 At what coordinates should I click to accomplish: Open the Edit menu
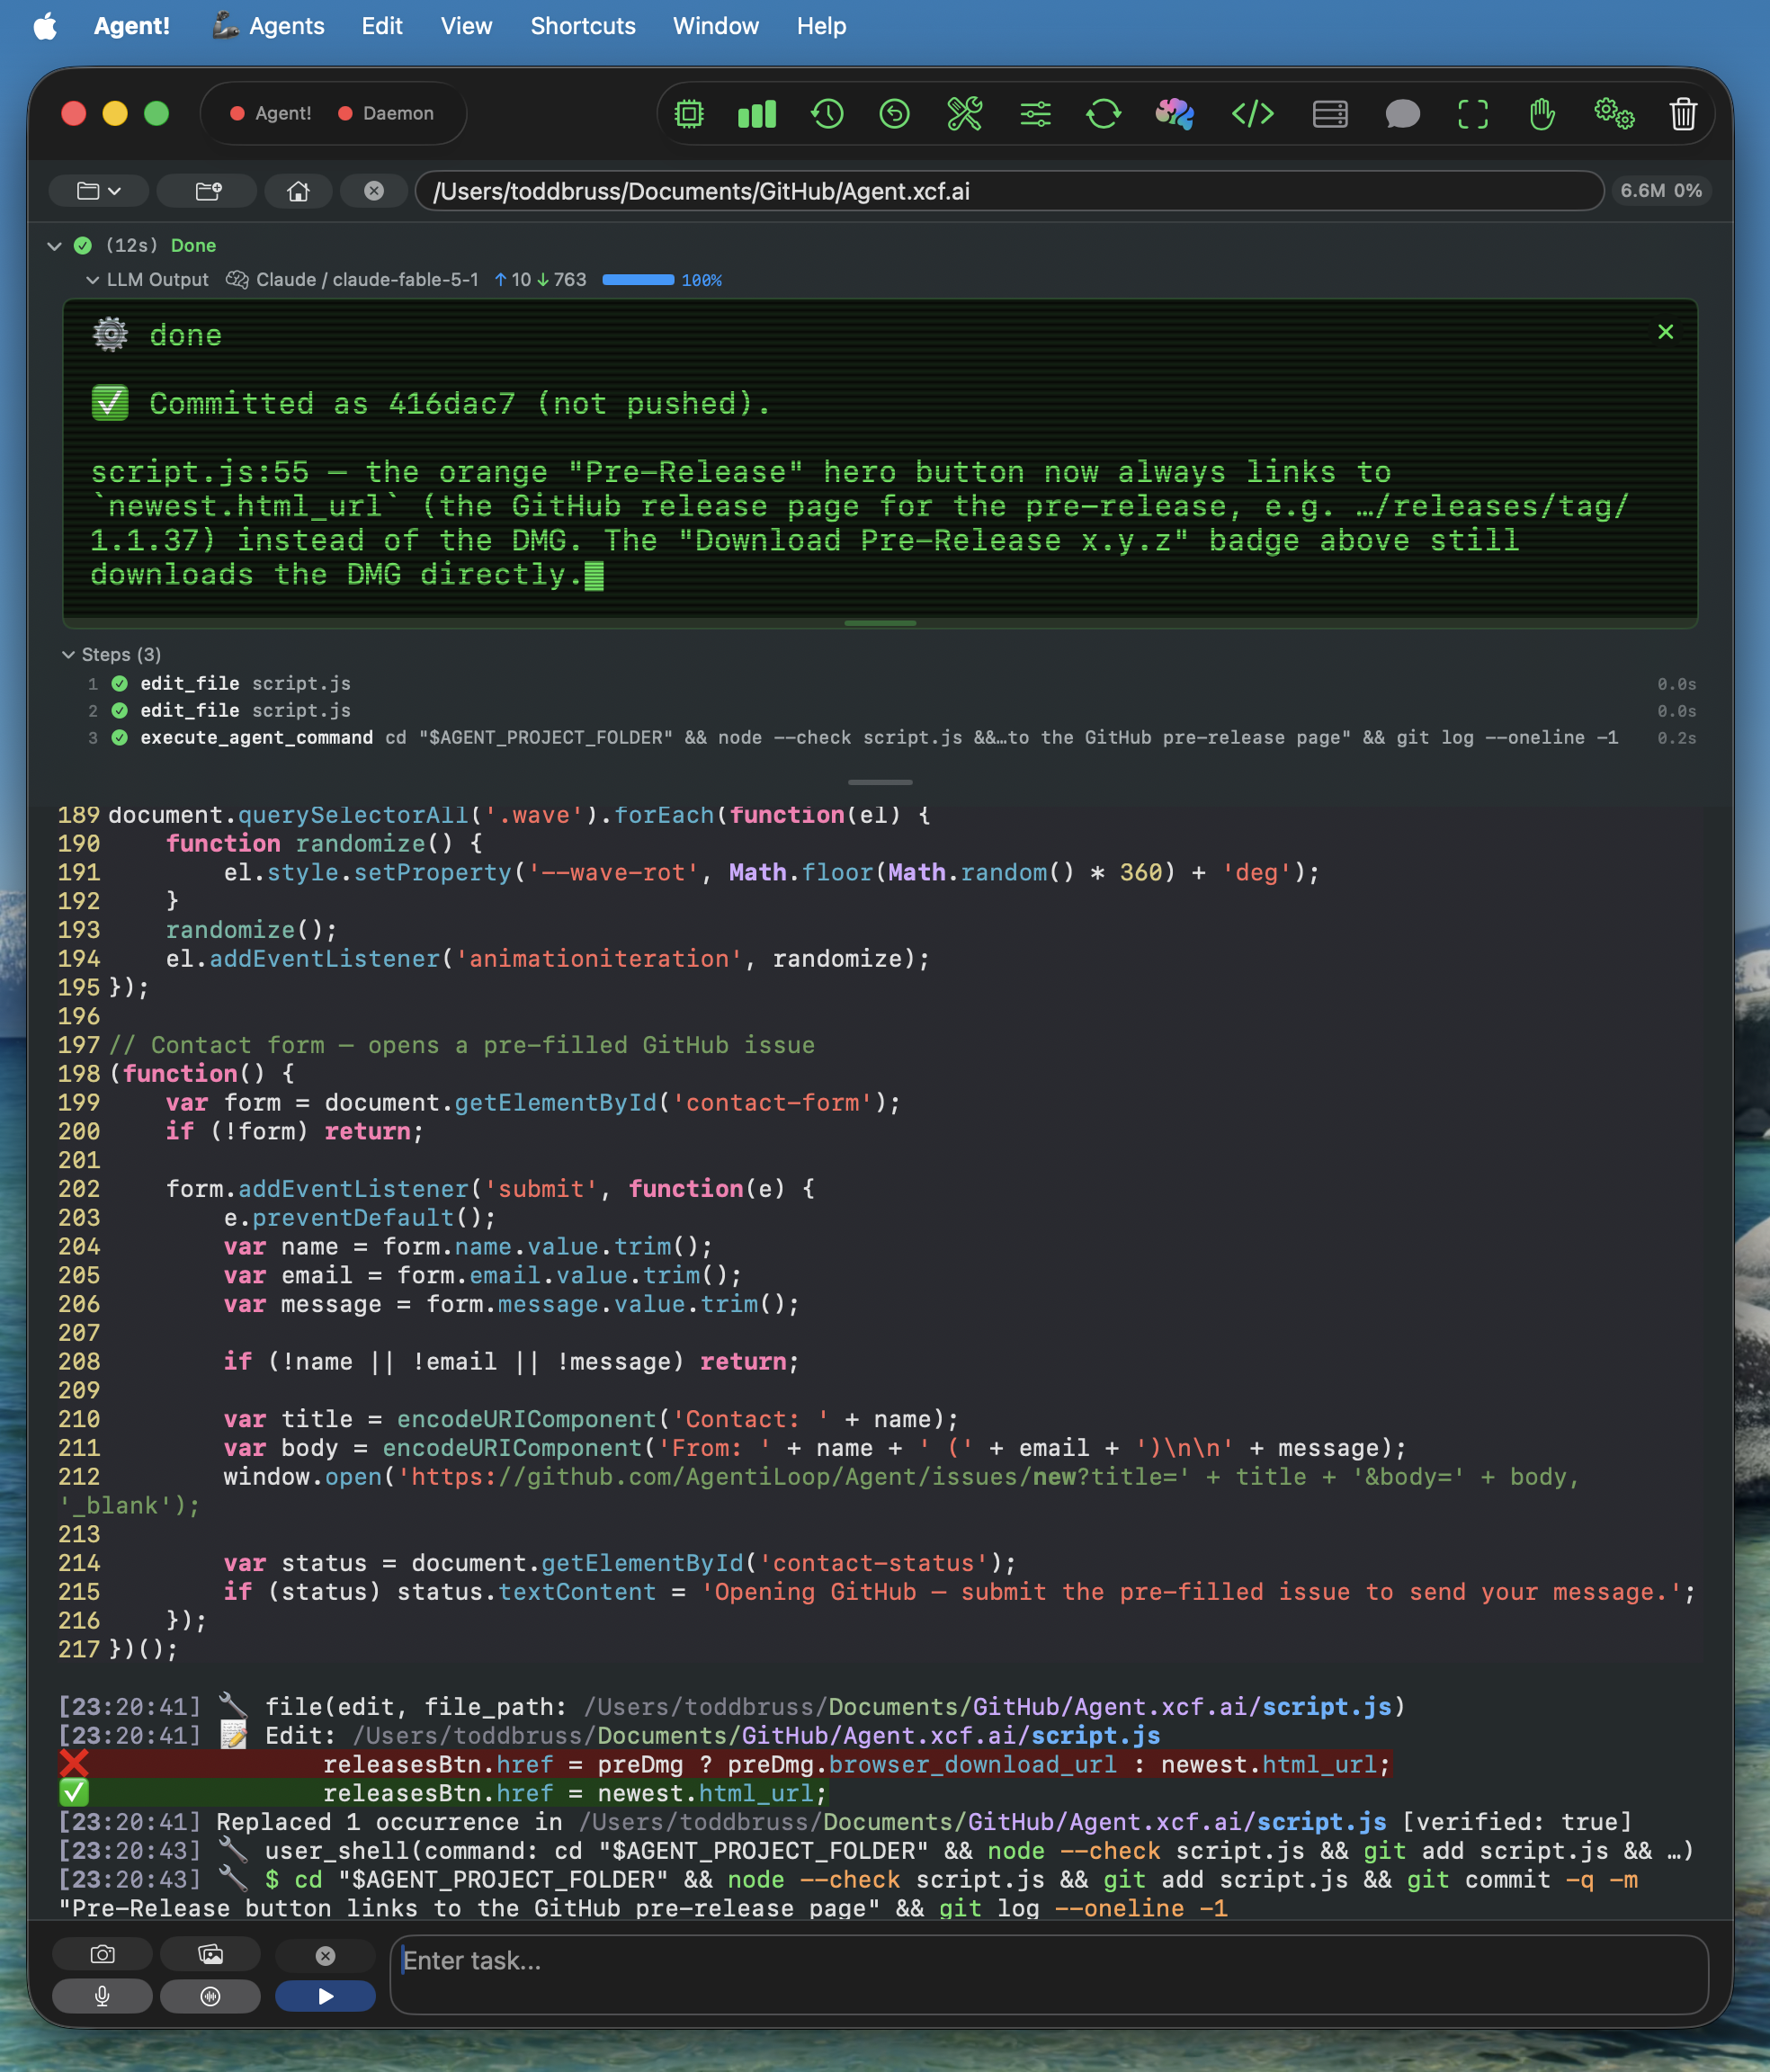click(382, 26)
